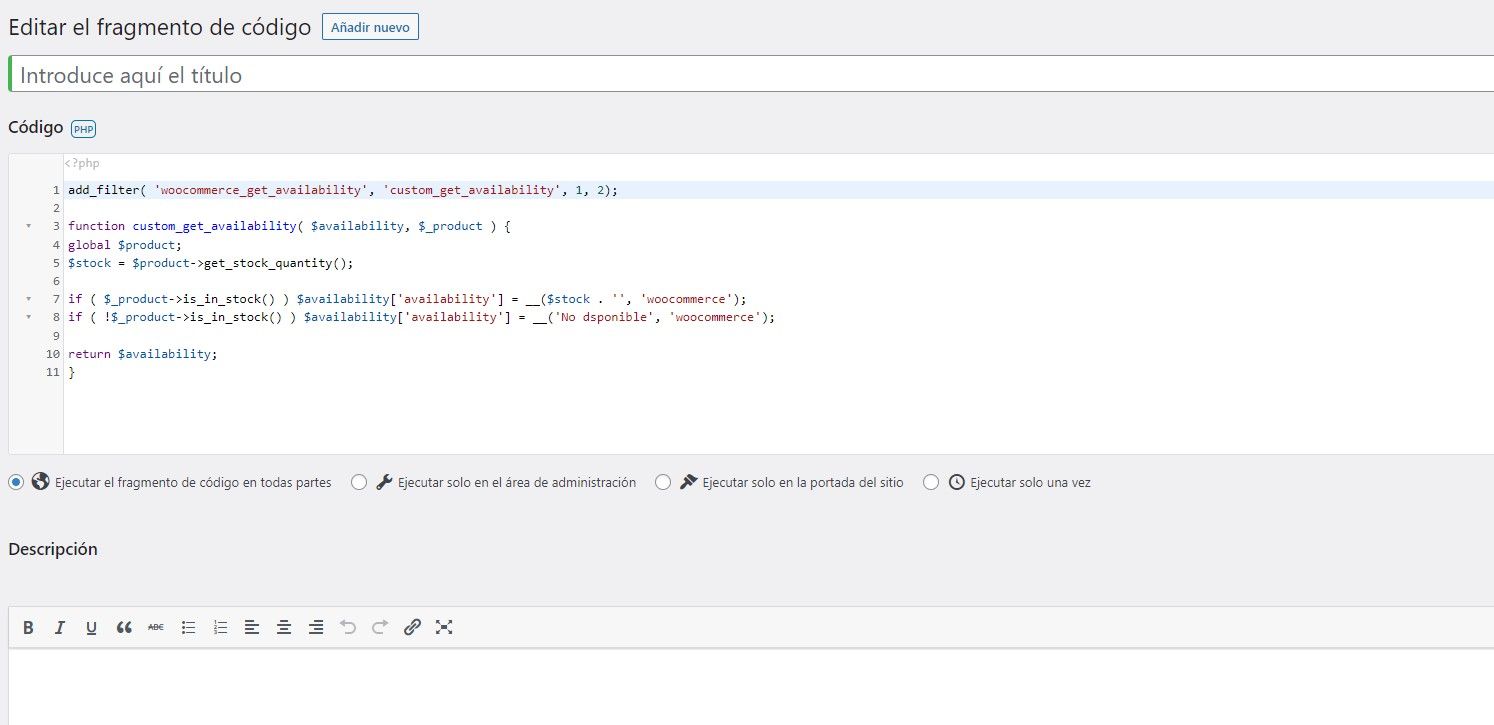Click the 'function custom_get_availability' line
Image resolution: width=1494 pixels, height=725 pixels.
pyautogui.click(x=289, y=227)
